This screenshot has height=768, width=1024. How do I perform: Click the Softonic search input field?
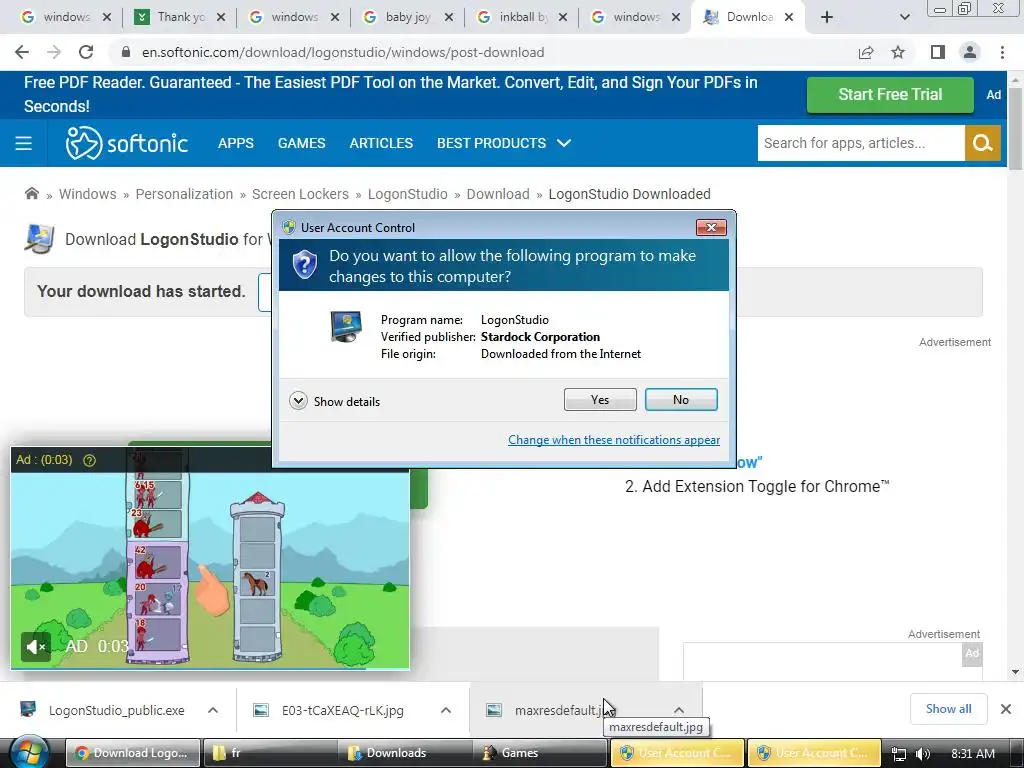(x=861, y=143)
